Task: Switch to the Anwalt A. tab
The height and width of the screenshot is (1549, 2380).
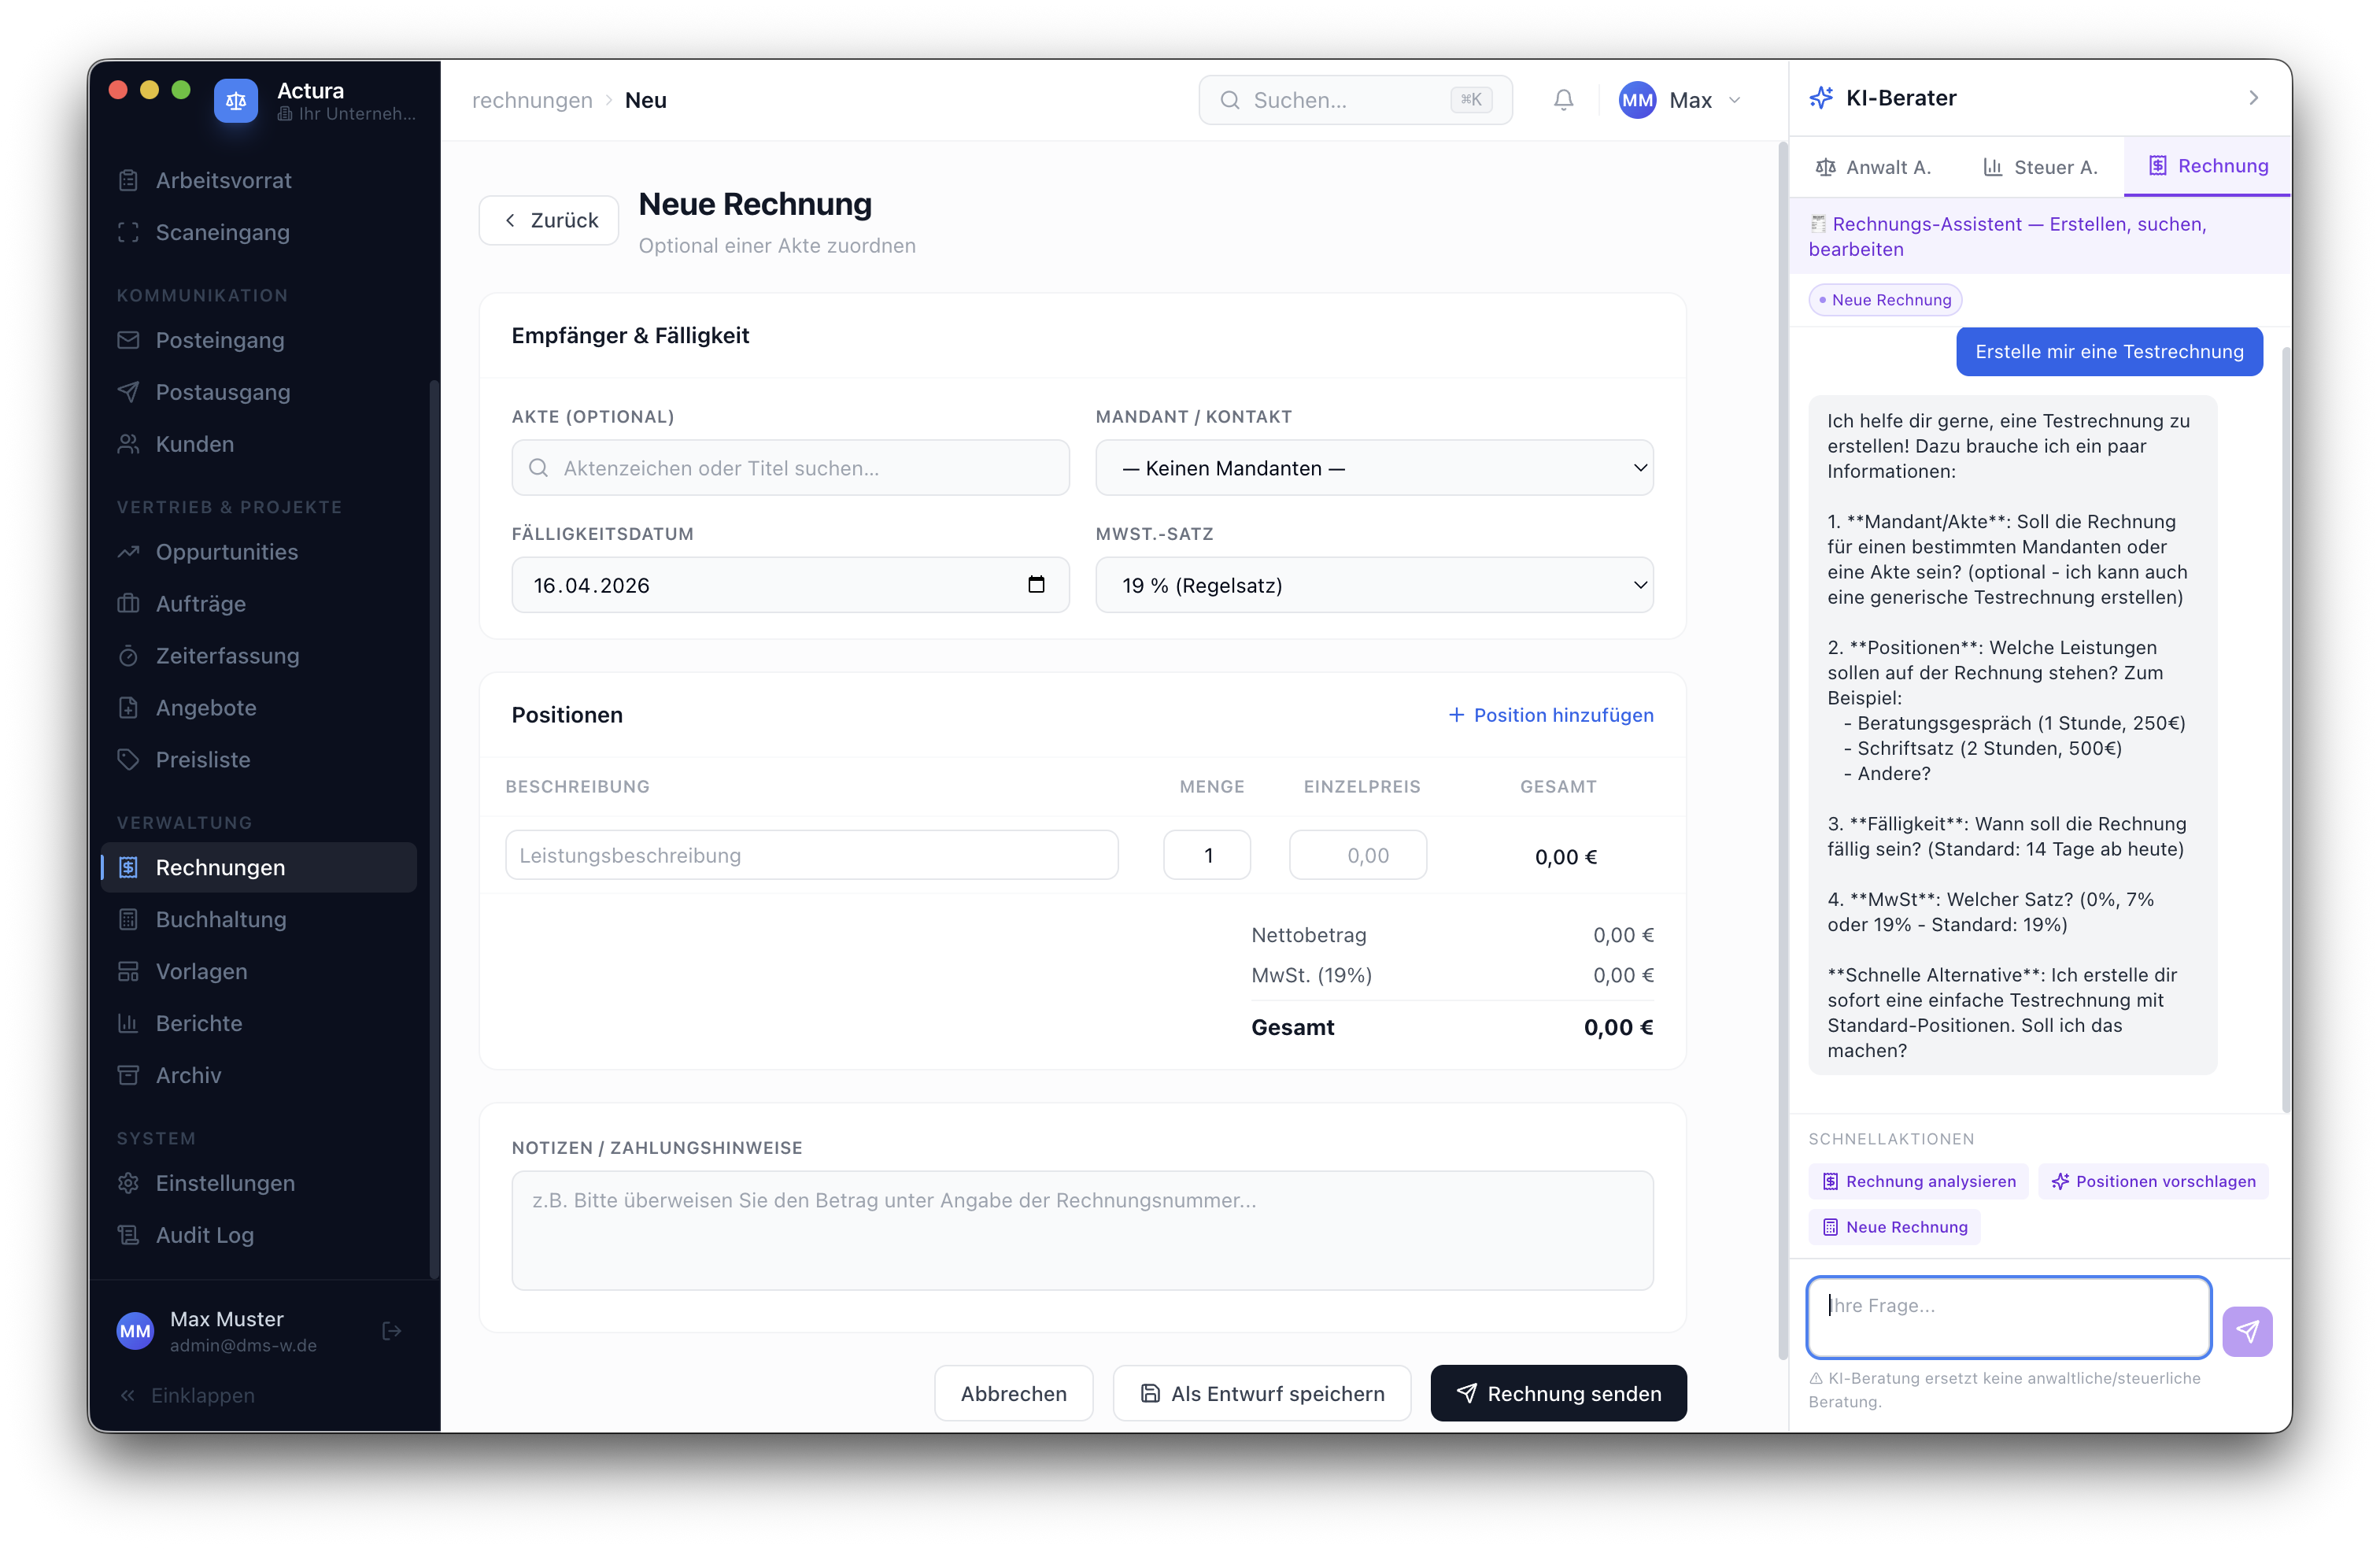Action: (x=1873, y=167)
